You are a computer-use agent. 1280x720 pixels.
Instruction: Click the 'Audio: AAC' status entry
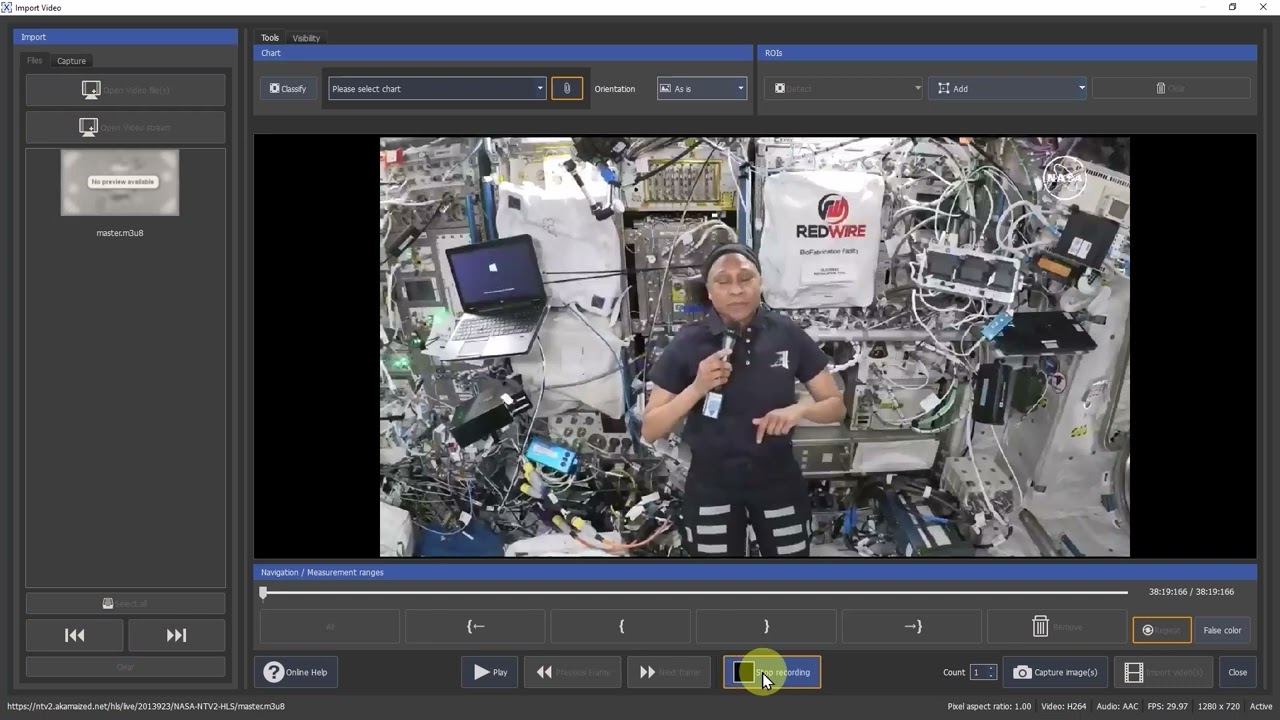1117,706
